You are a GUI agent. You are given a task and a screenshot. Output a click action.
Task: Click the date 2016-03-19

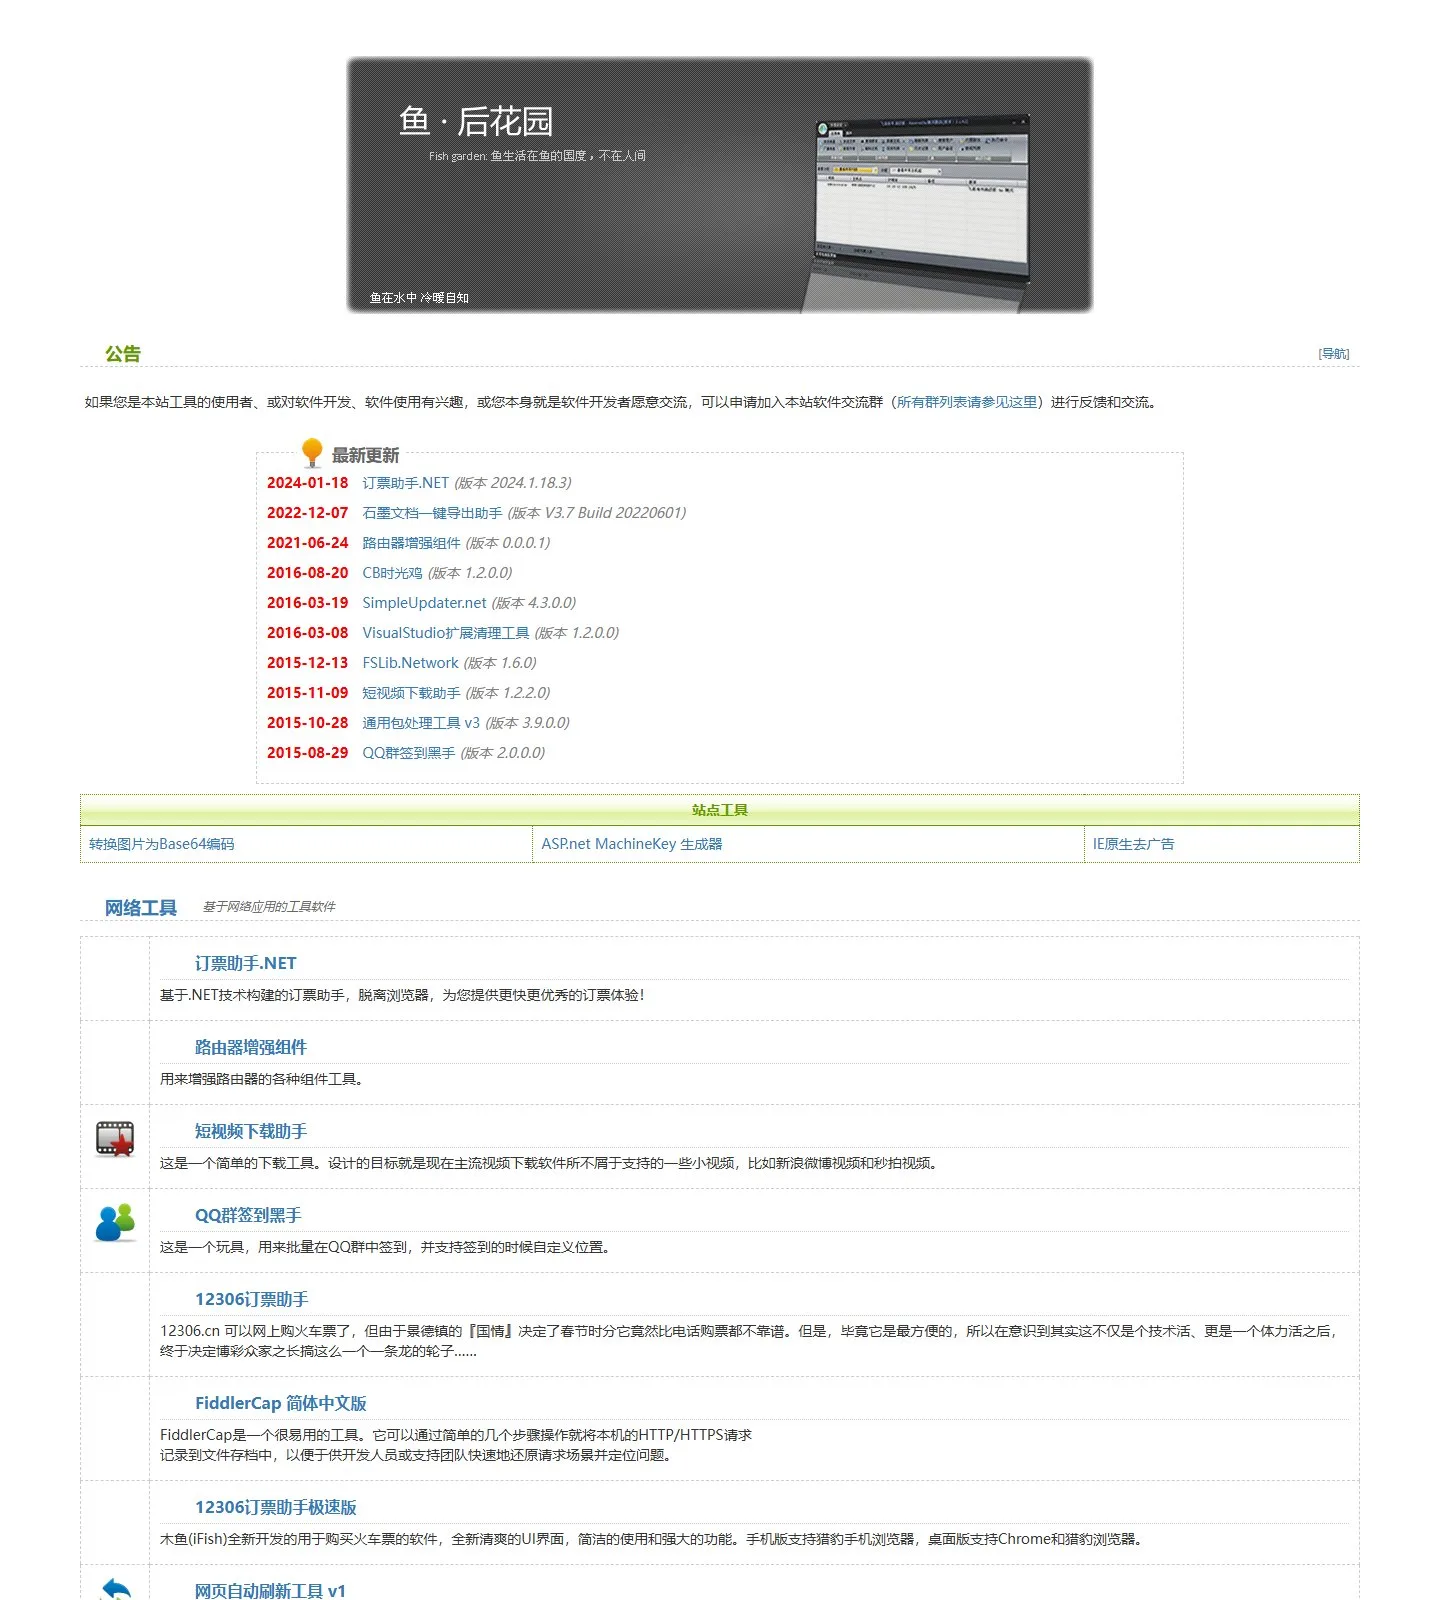pos(307,603)
